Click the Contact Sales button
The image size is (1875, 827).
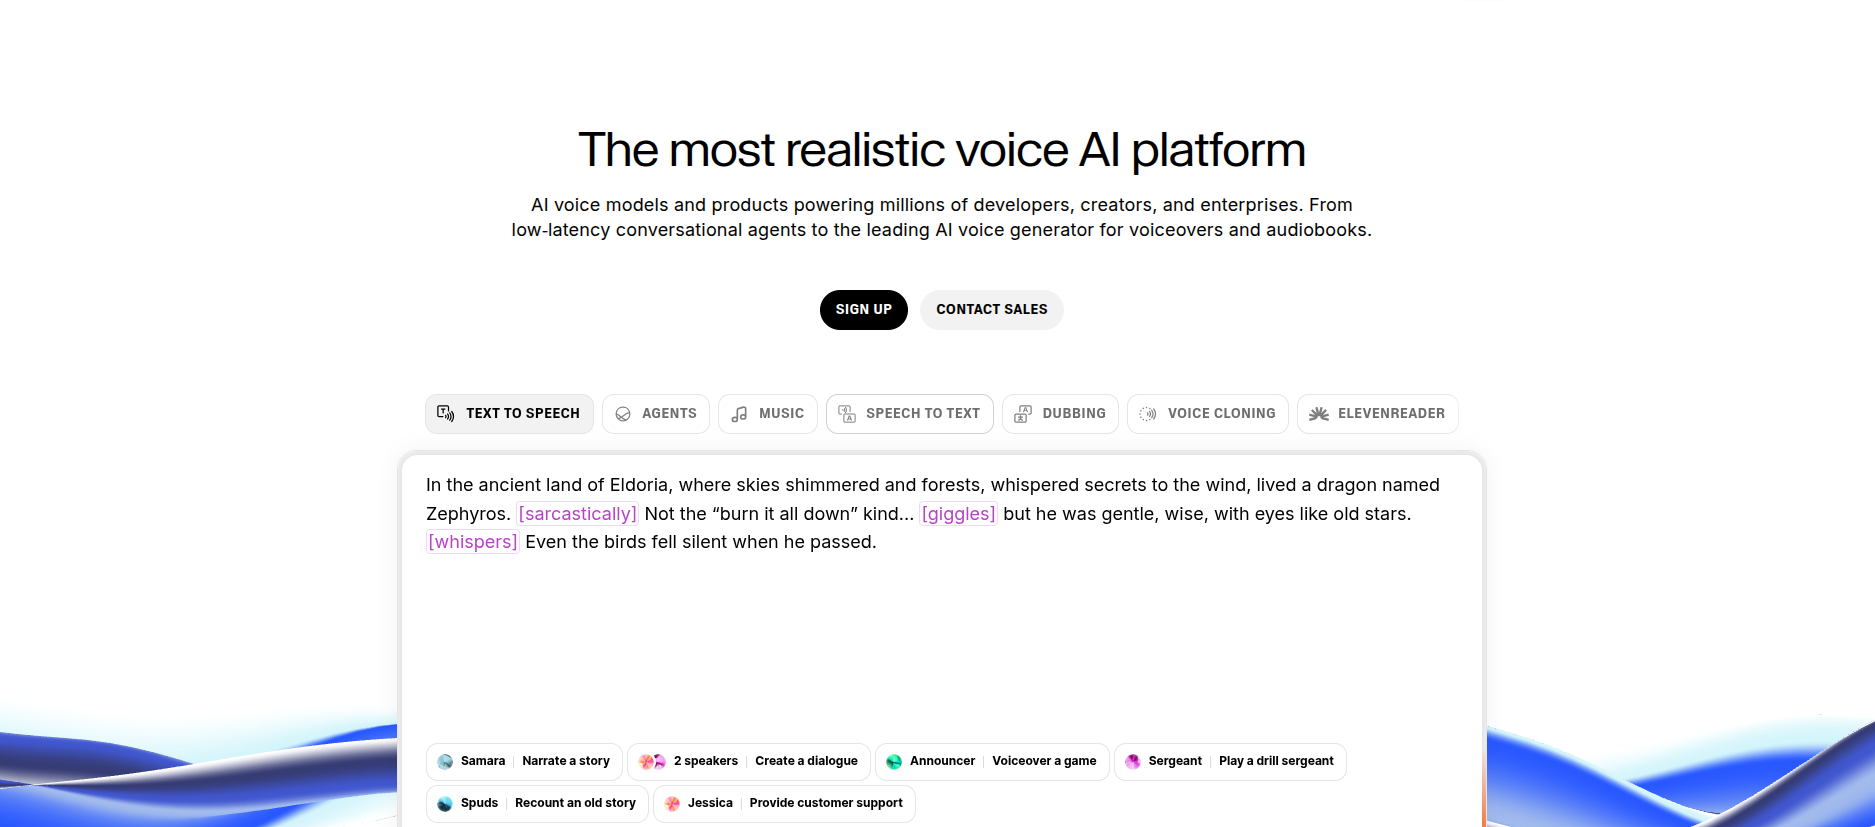[x=991, y=310]
